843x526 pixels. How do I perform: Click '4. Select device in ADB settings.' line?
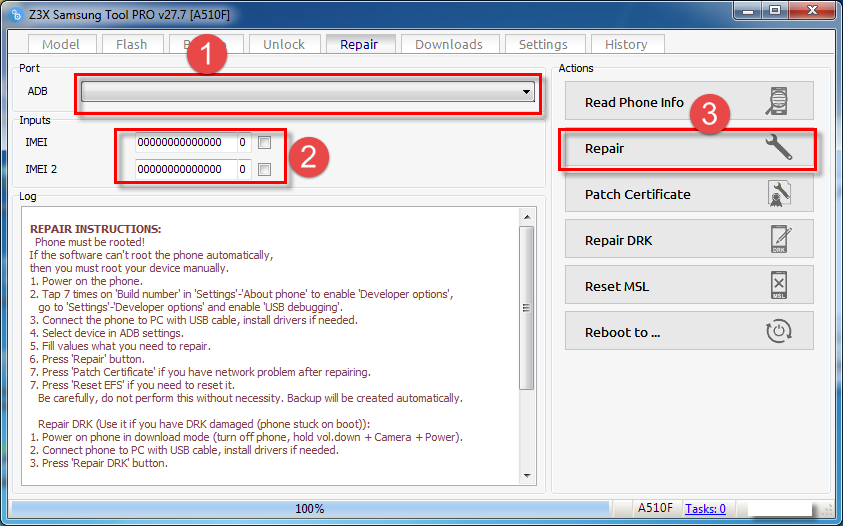[x=107, y=333]
